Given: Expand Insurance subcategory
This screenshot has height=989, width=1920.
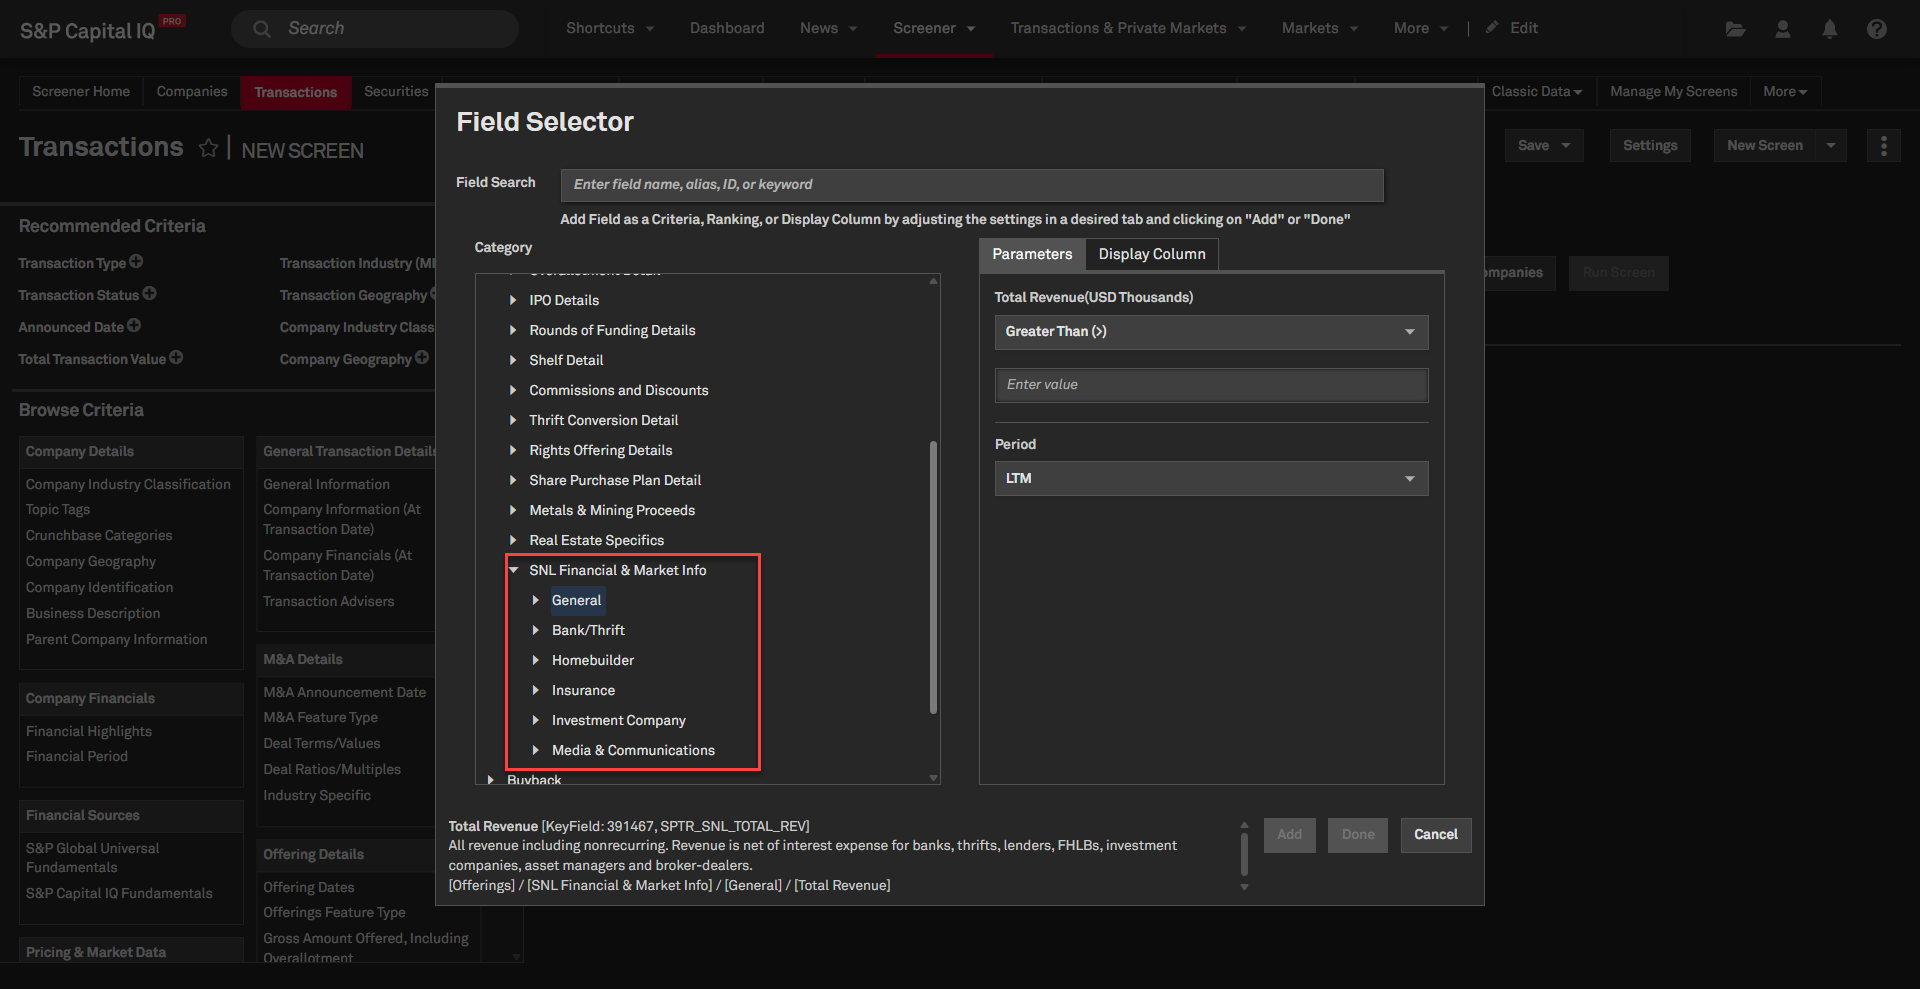Looking at the screenshot, I should [x=535, y=690].
